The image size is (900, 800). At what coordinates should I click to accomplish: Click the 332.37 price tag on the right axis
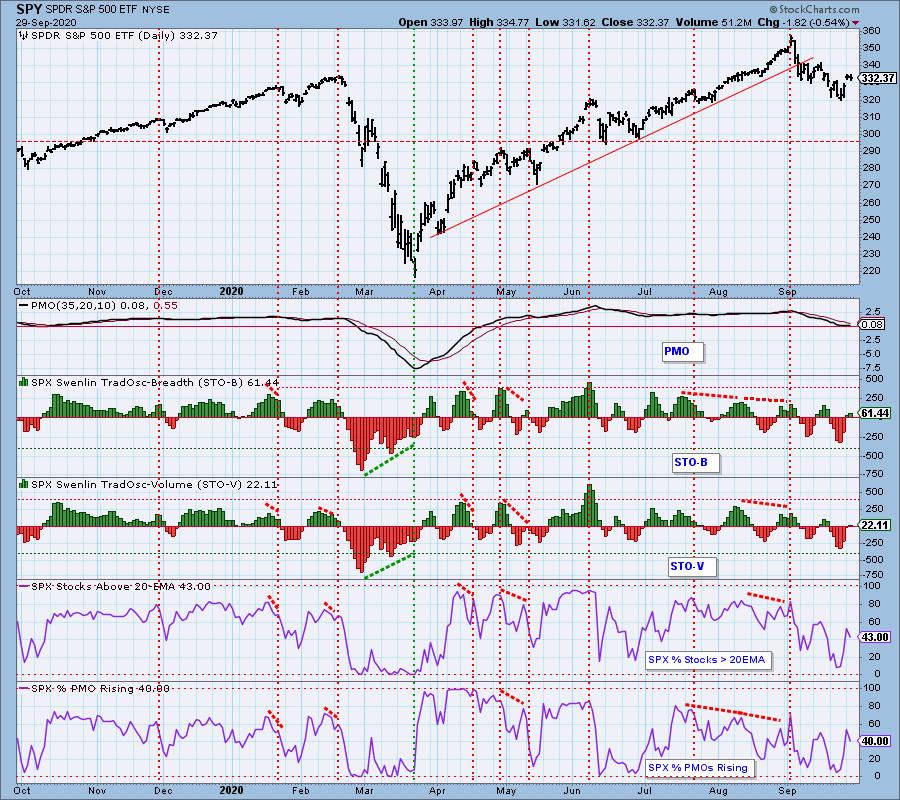878,78
